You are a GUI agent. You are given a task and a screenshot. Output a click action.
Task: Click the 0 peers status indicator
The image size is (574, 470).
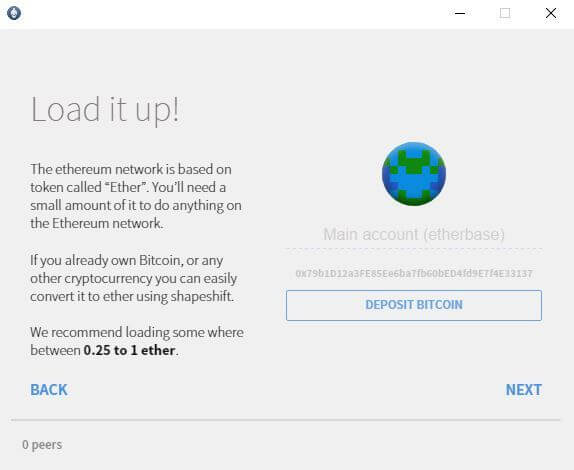pyautogui.click(x=42, y=445)
